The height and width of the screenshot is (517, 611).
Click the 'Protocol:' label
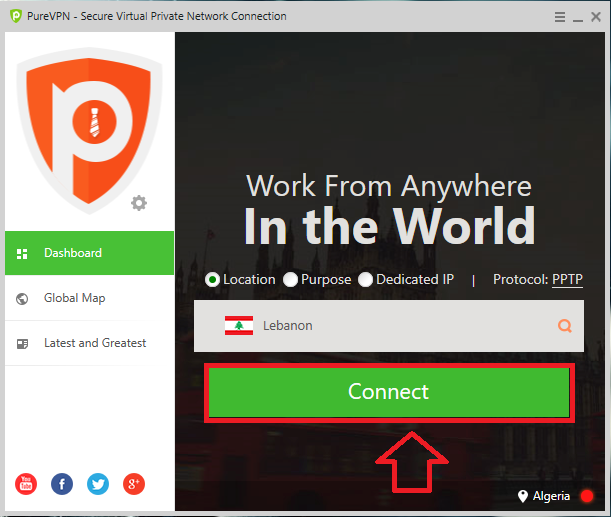pyautogui.click(x=521, y=279)
